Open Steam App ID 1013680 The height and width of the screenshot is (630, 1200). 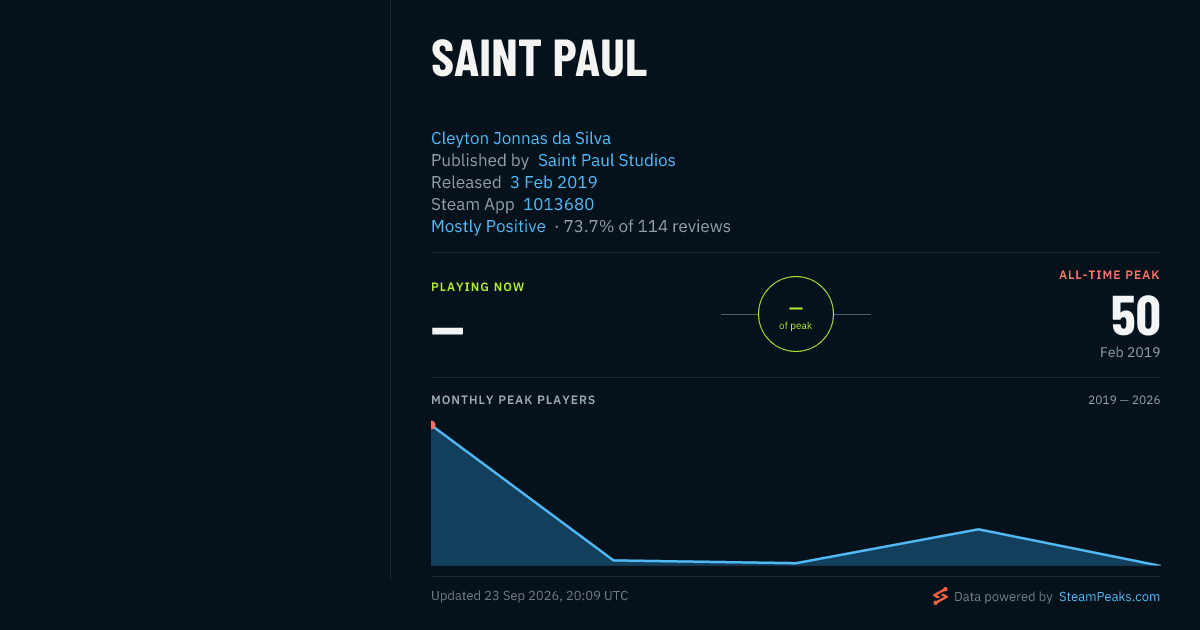(x=558, y=204)
